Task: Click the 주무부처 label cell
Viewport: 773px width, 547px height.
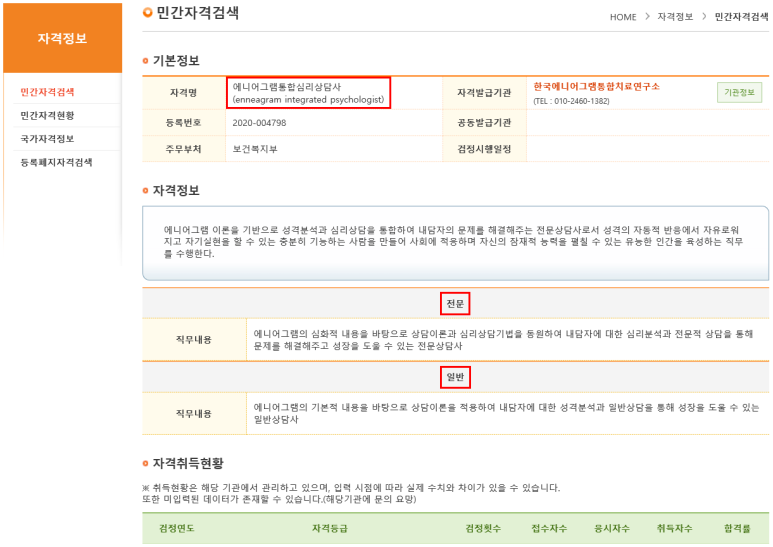Action: pos(184,149)
